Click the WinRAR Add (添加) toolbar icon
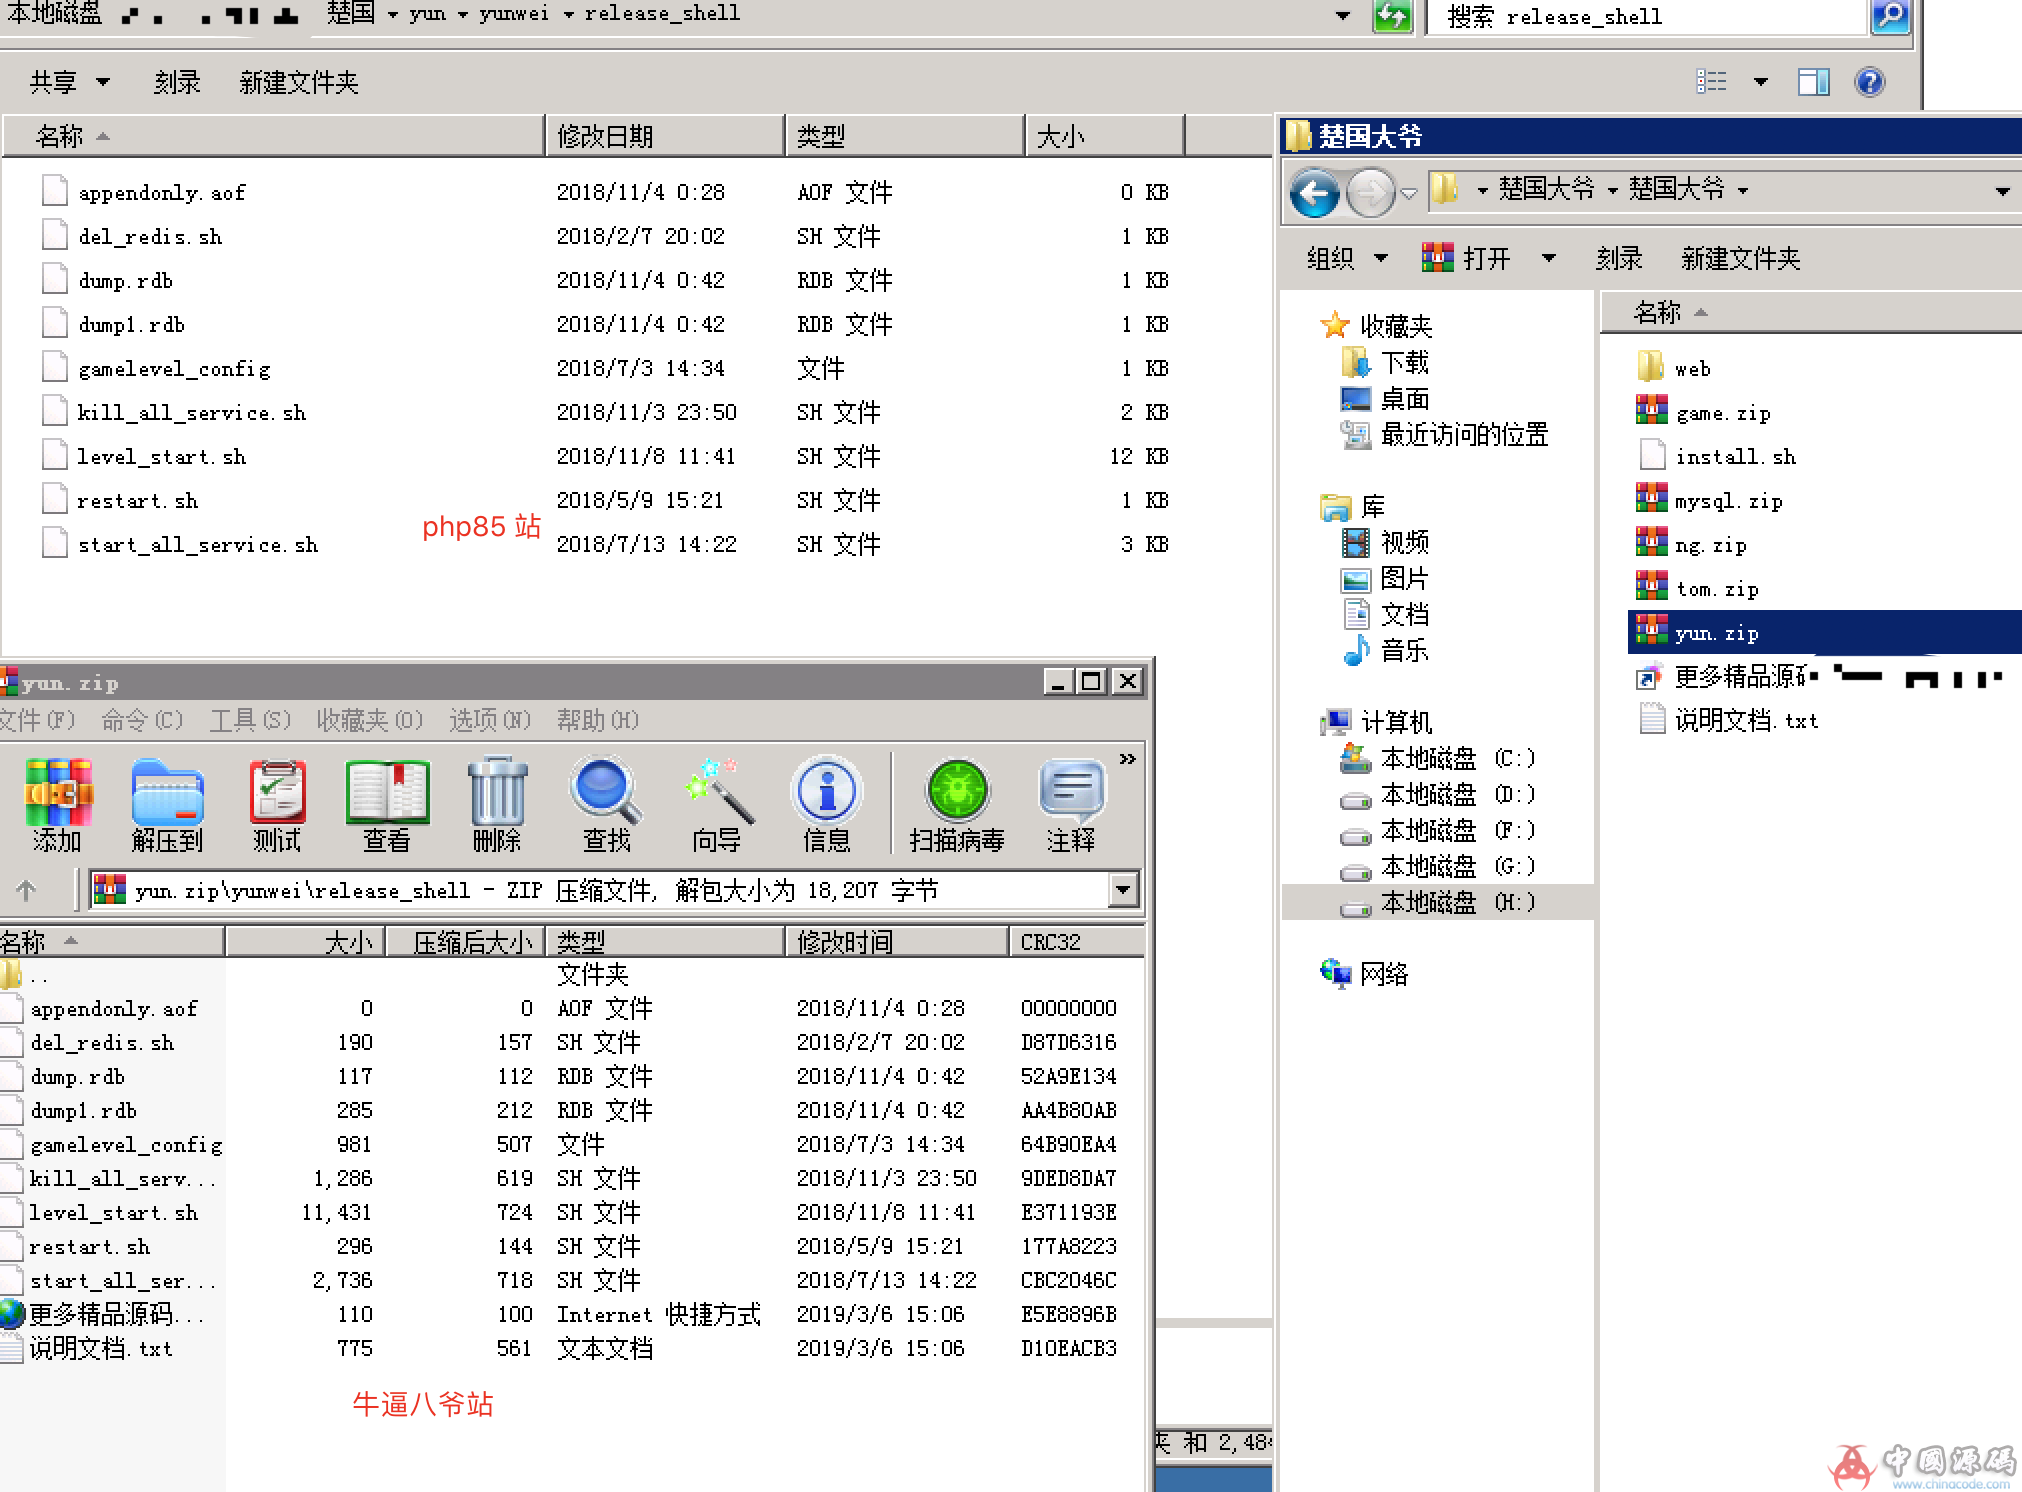The width and height of the screenshot is (2022, 1492). tap(57, 805)
